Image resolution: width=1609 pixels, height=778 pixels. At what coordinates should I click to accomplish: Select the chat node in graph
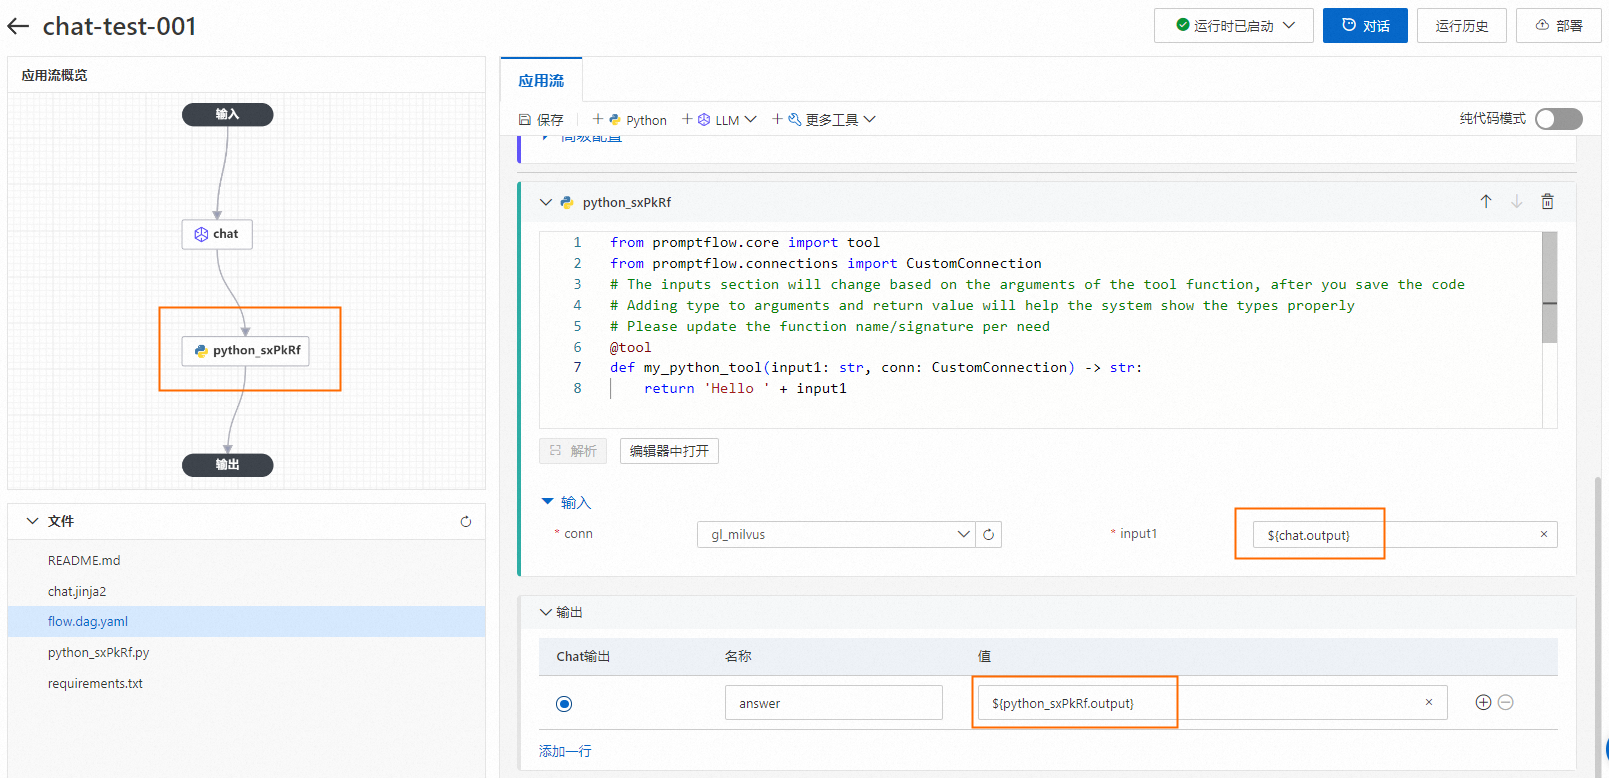click(217, 234)
